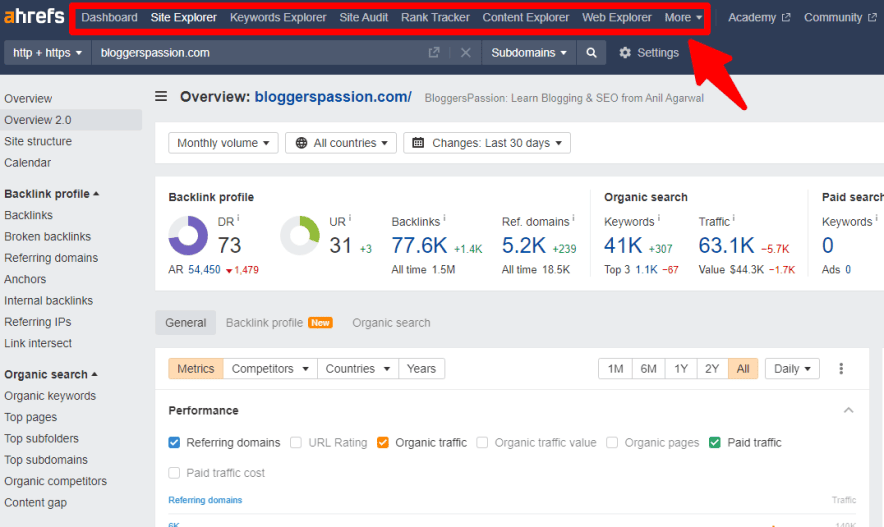
Task: Click the Traffic info icon
Action: coord(733,218)
